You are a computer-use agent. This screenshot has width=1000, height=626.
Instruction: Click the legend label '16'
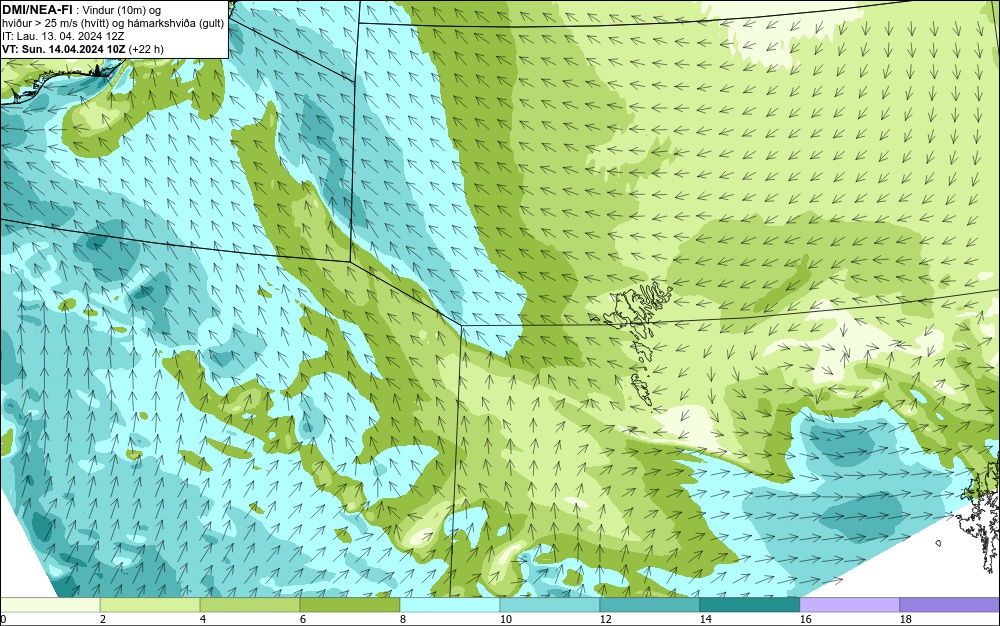pyautogui.click(x=805, y=619)
